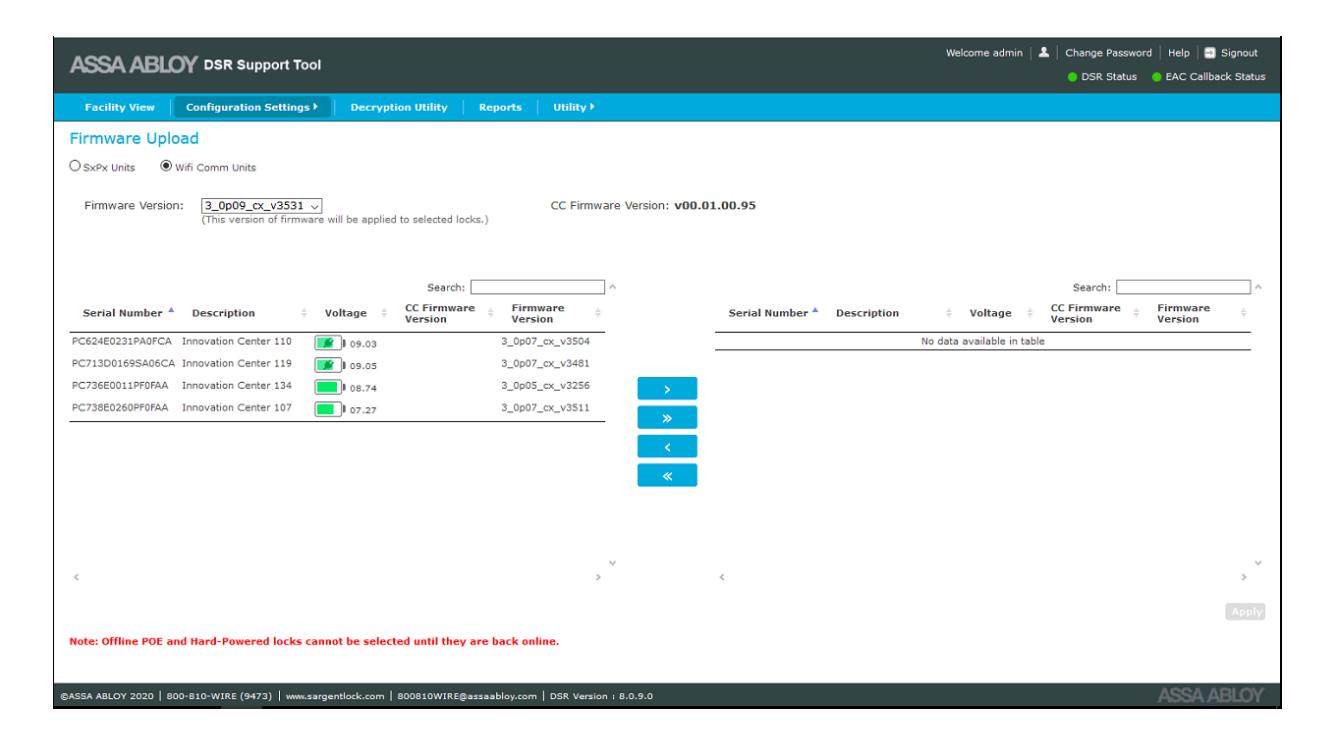Expand the Configuration Settings menu

click(x=253, y=107)
